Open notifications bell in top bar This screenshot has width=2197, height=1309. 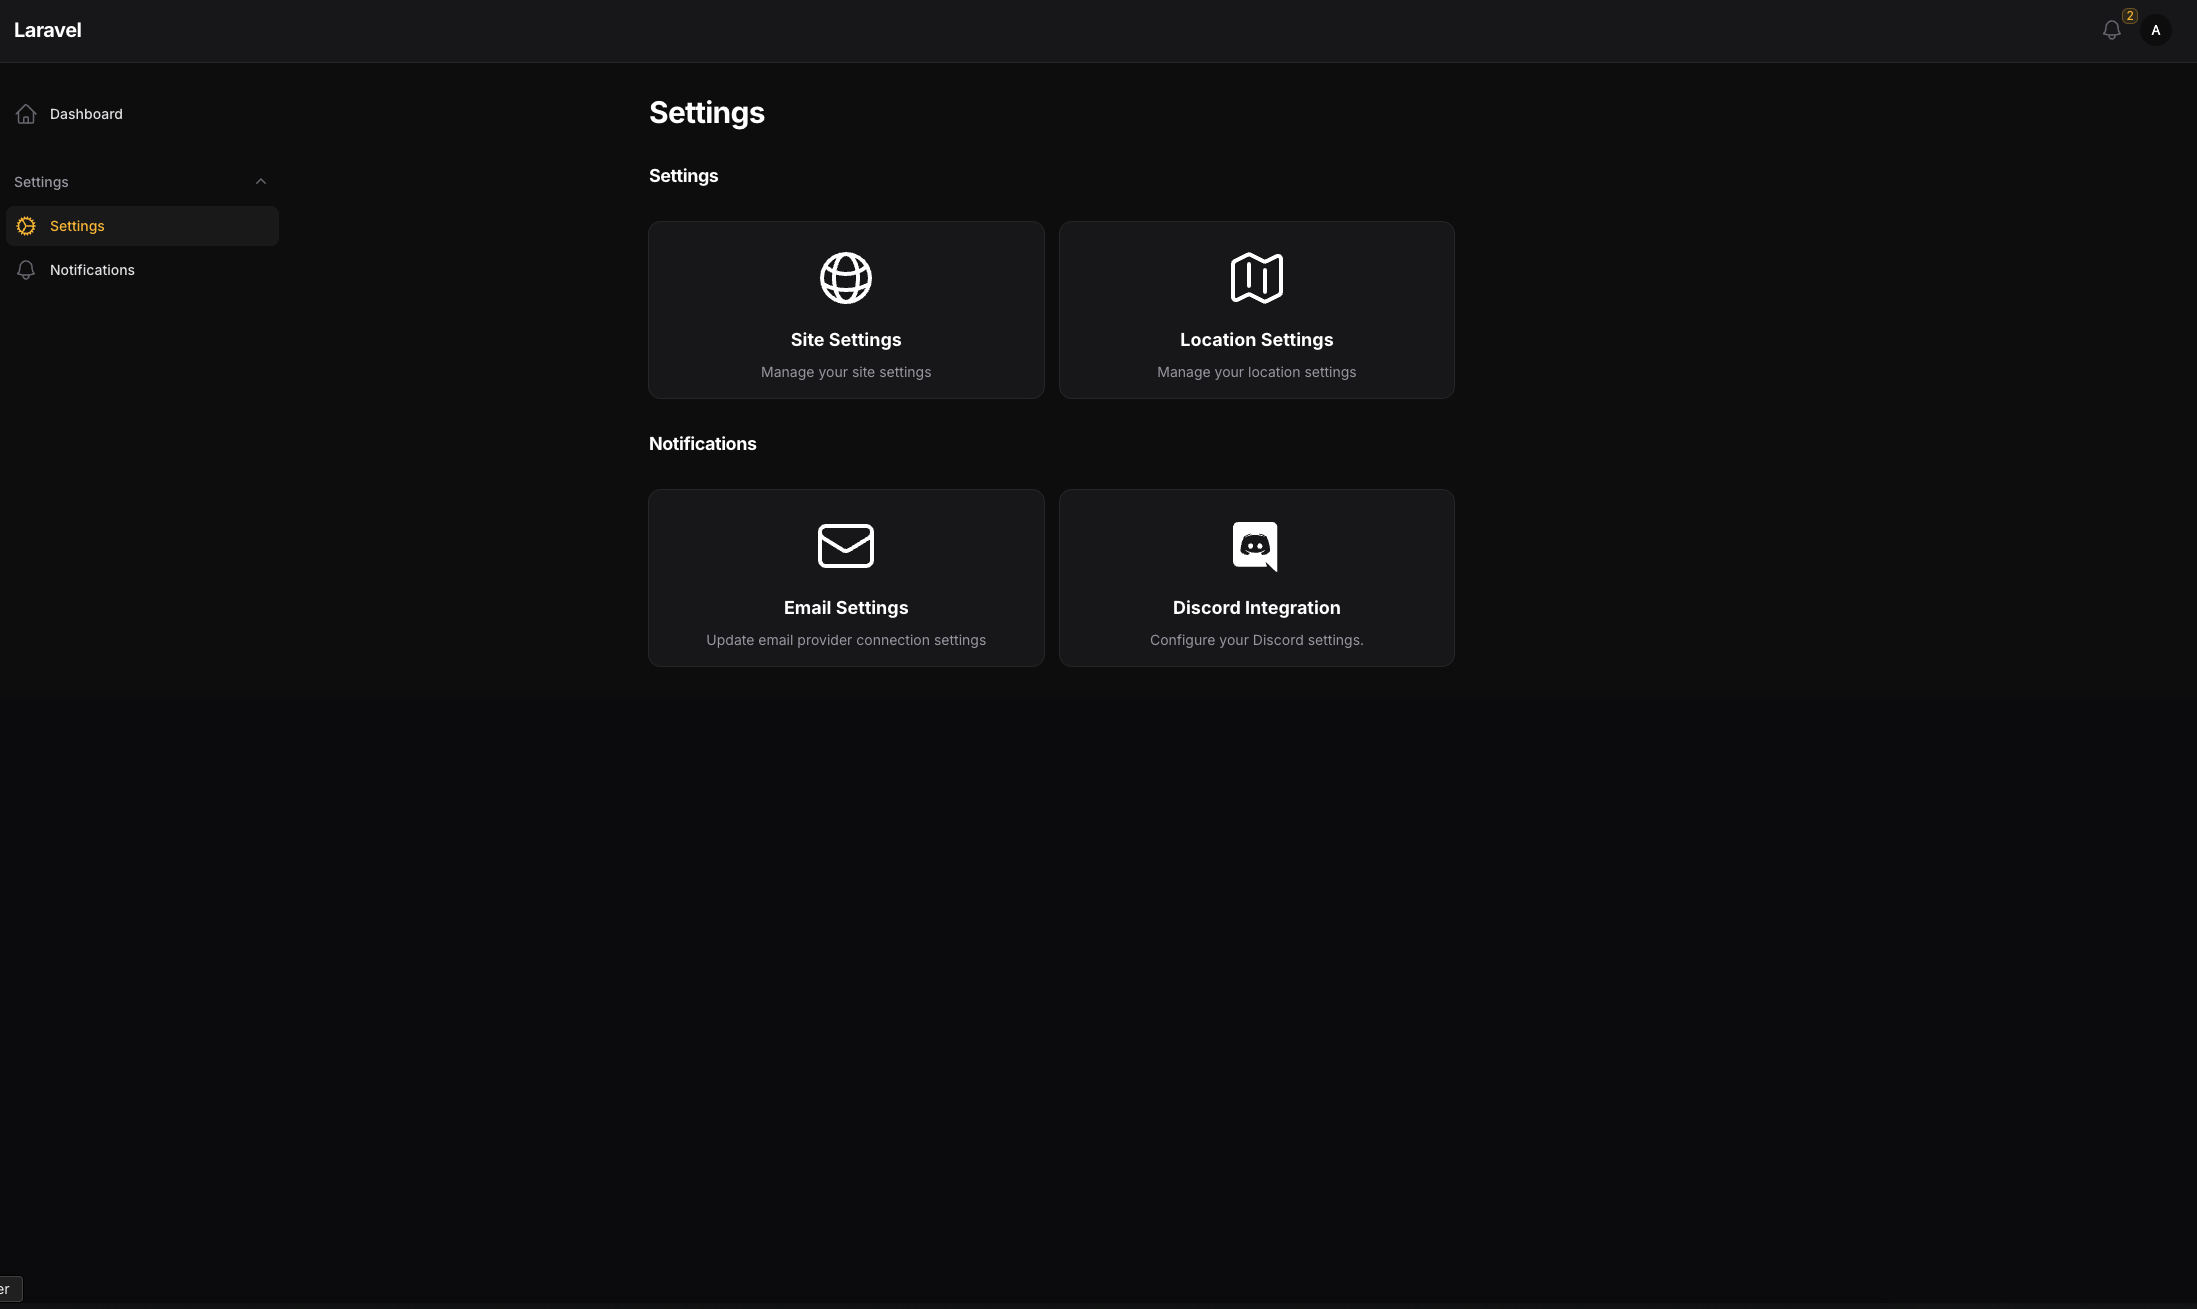2111,31
